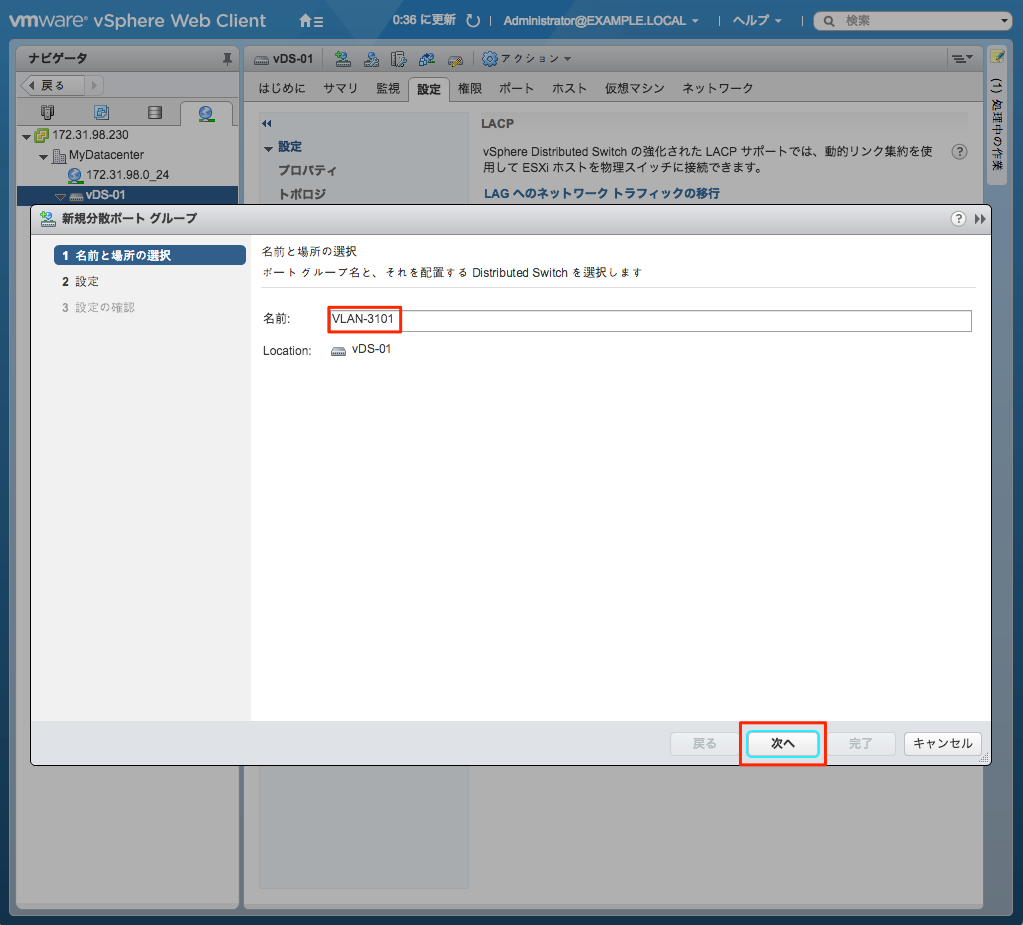
Task: Open Hosts and Clusters navigator tab icon
Action: 48,112
